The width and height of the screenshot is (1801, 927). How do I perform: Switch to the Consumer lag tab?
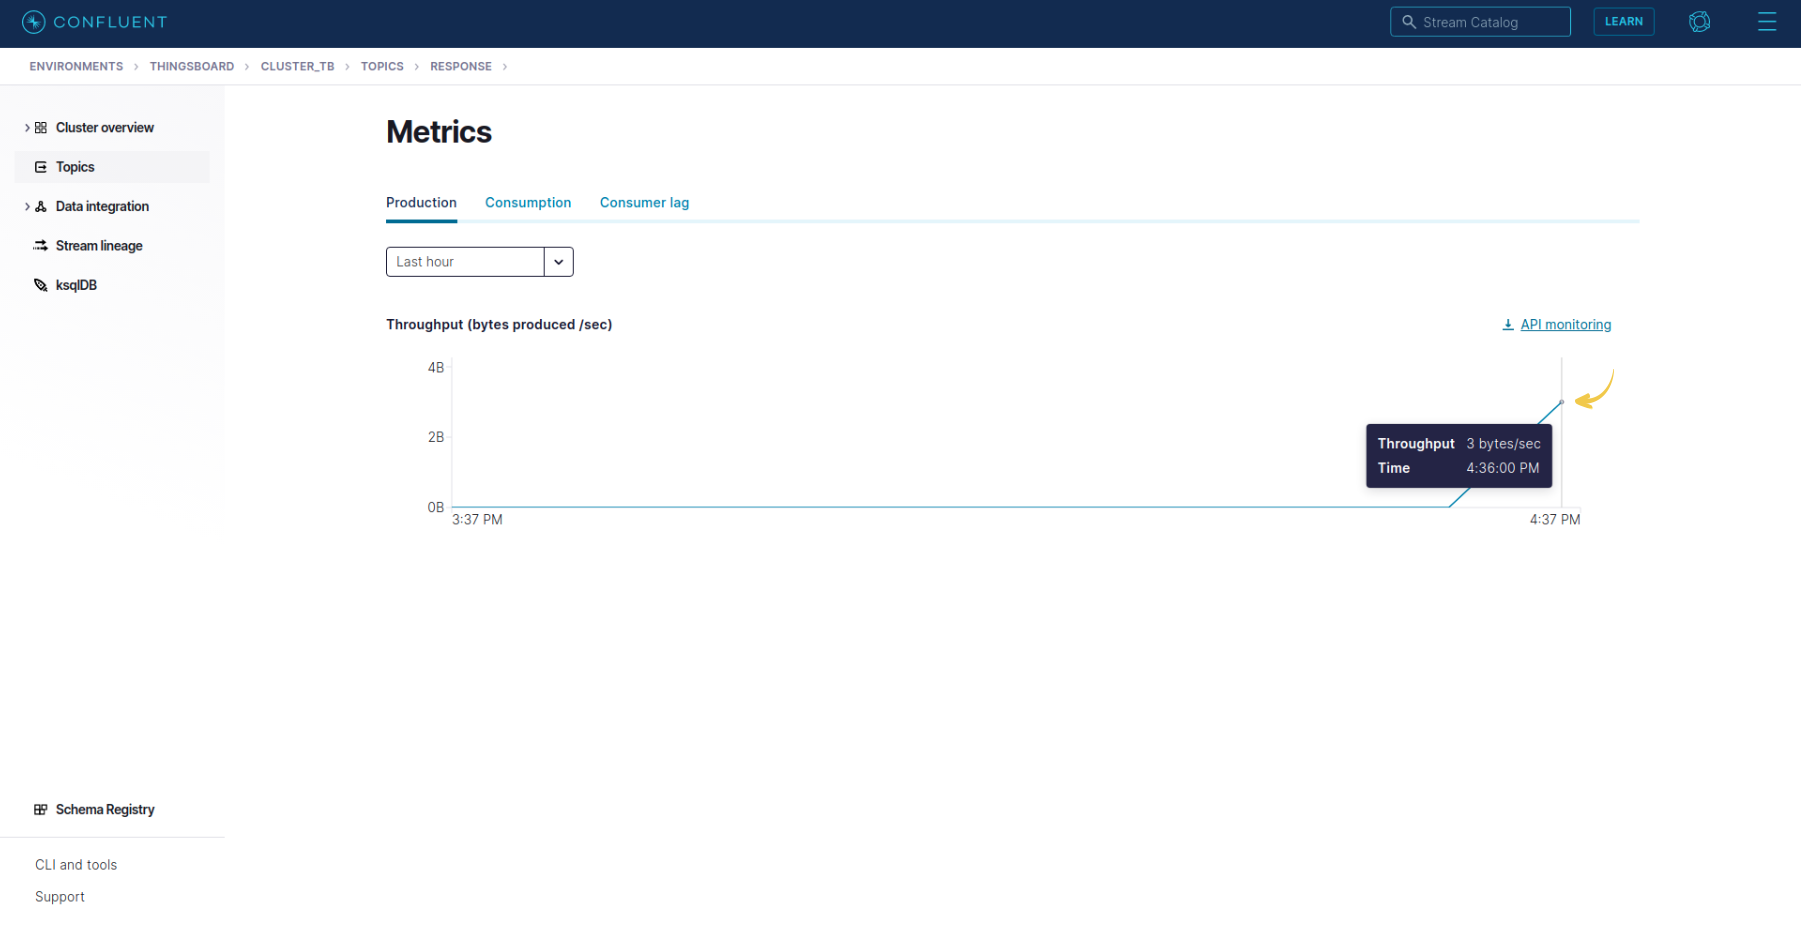point(644,203)
